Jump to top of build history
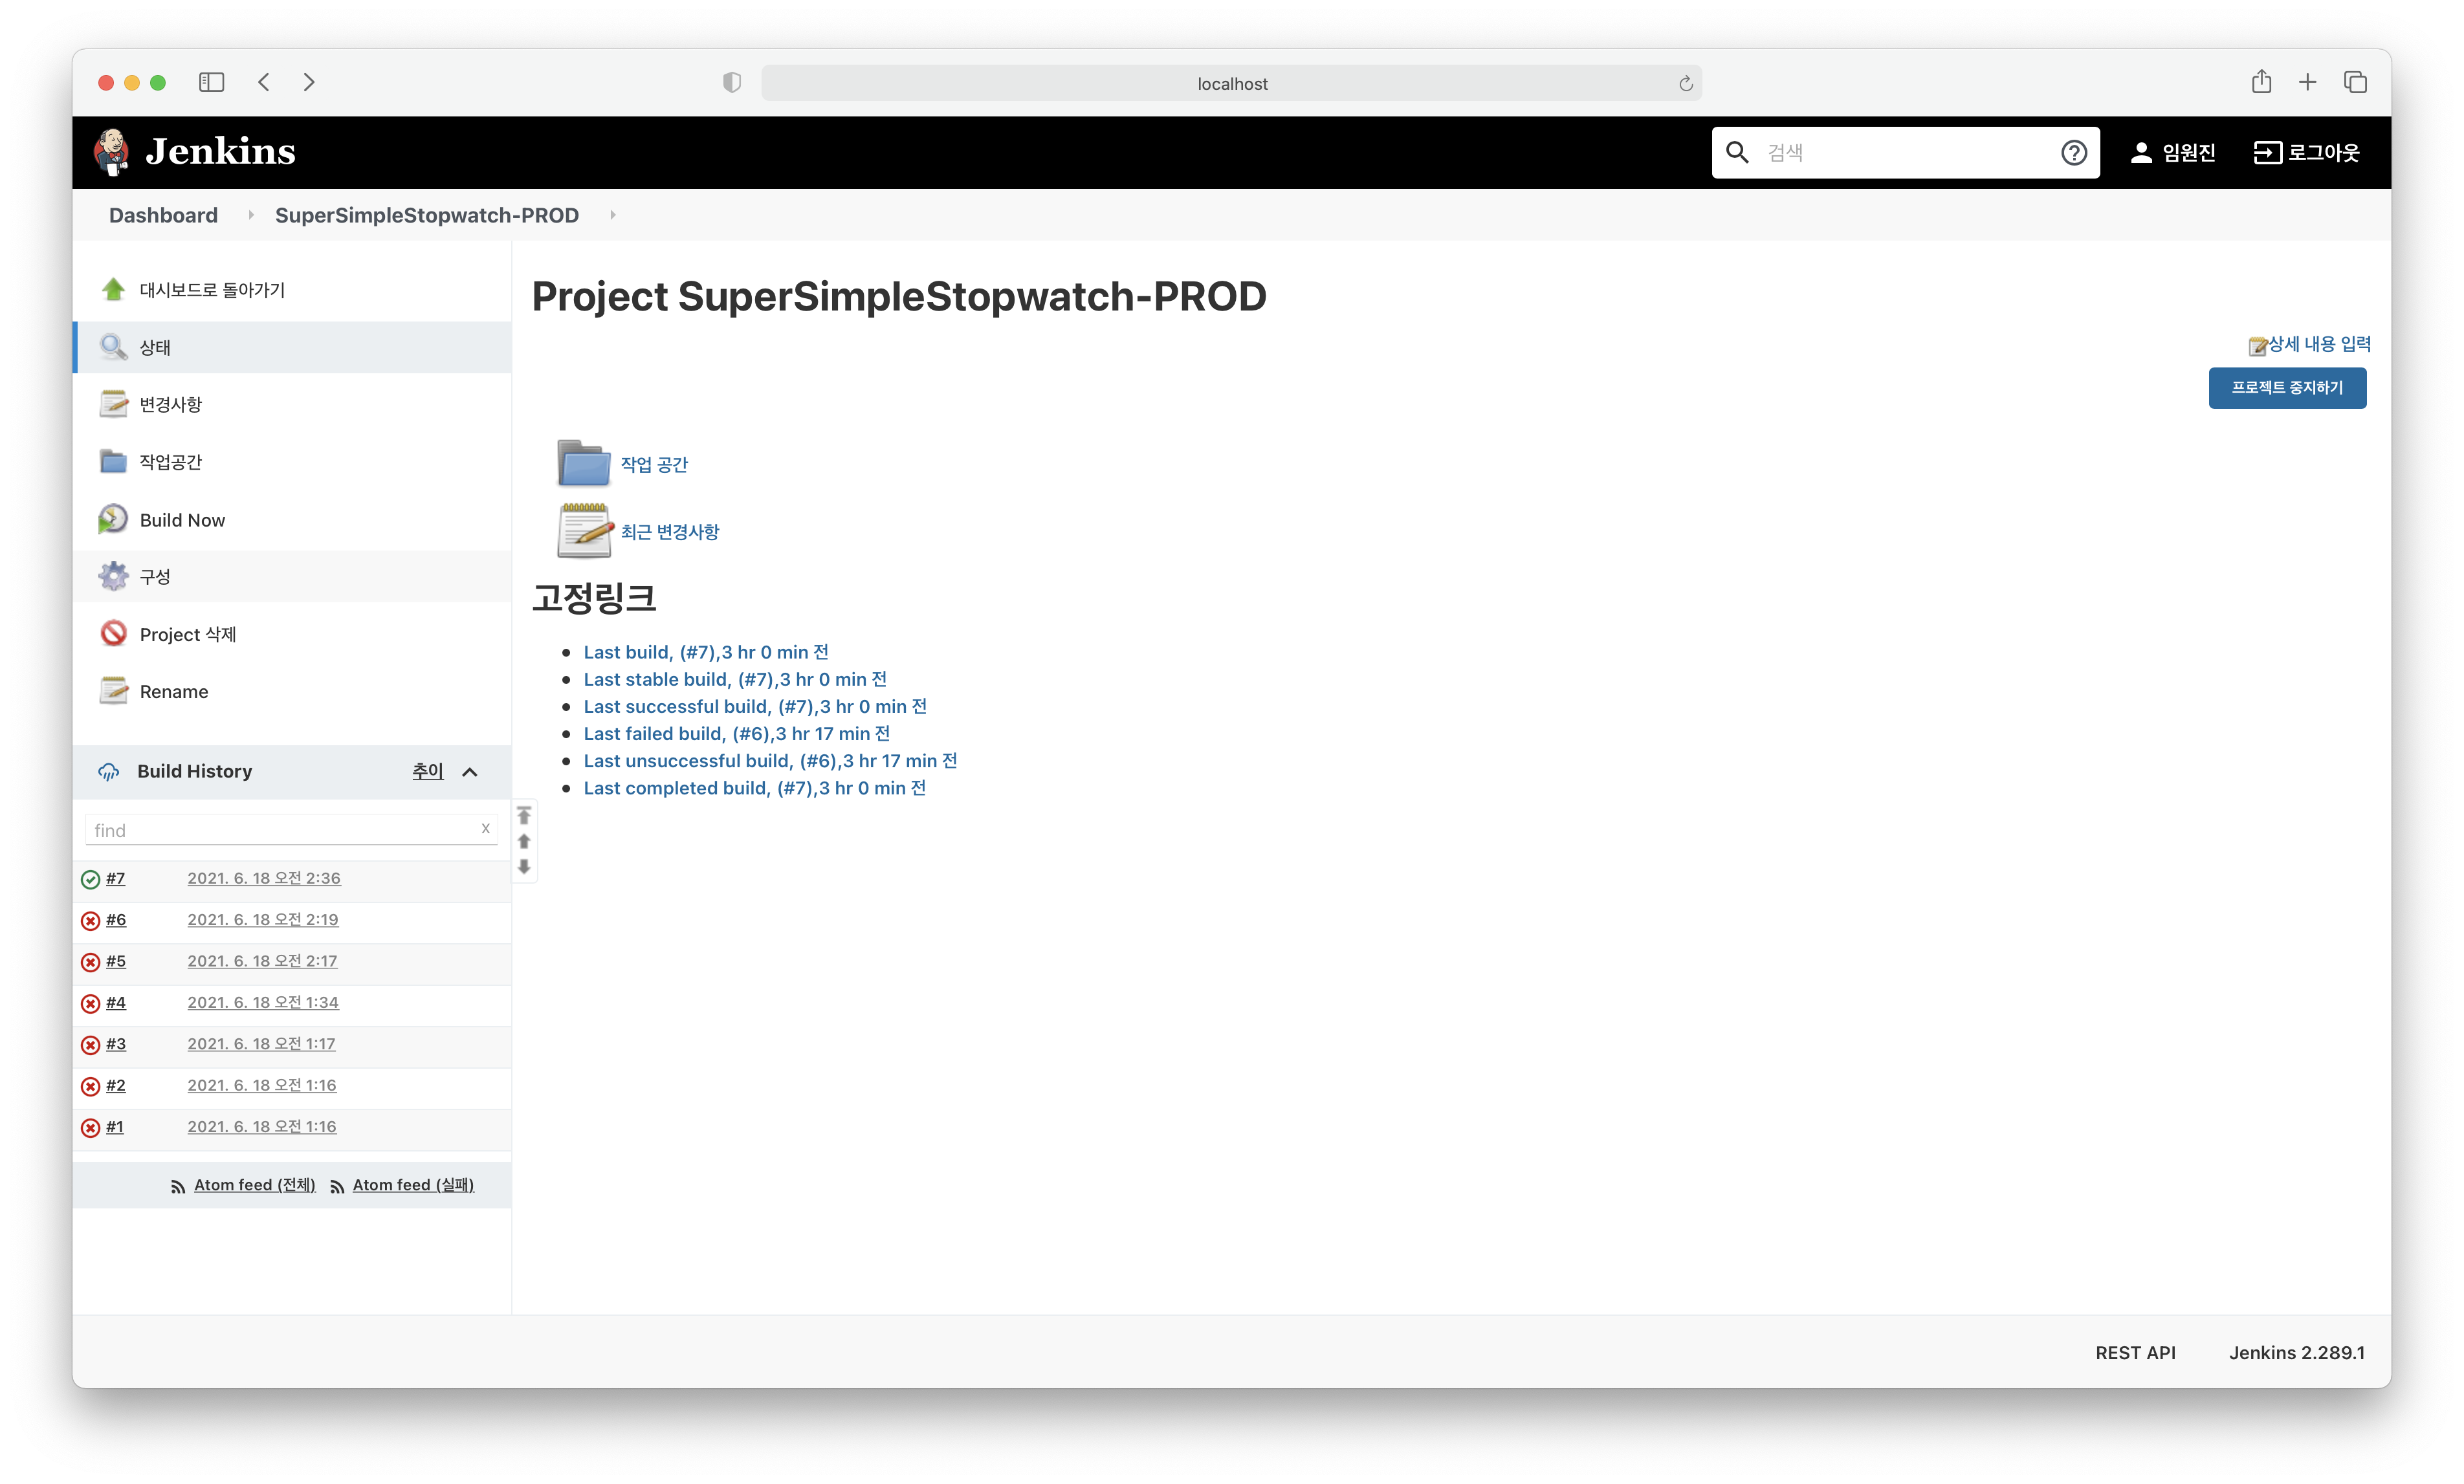Screen dimensions: 2464x1484 (x=524, y=816)
